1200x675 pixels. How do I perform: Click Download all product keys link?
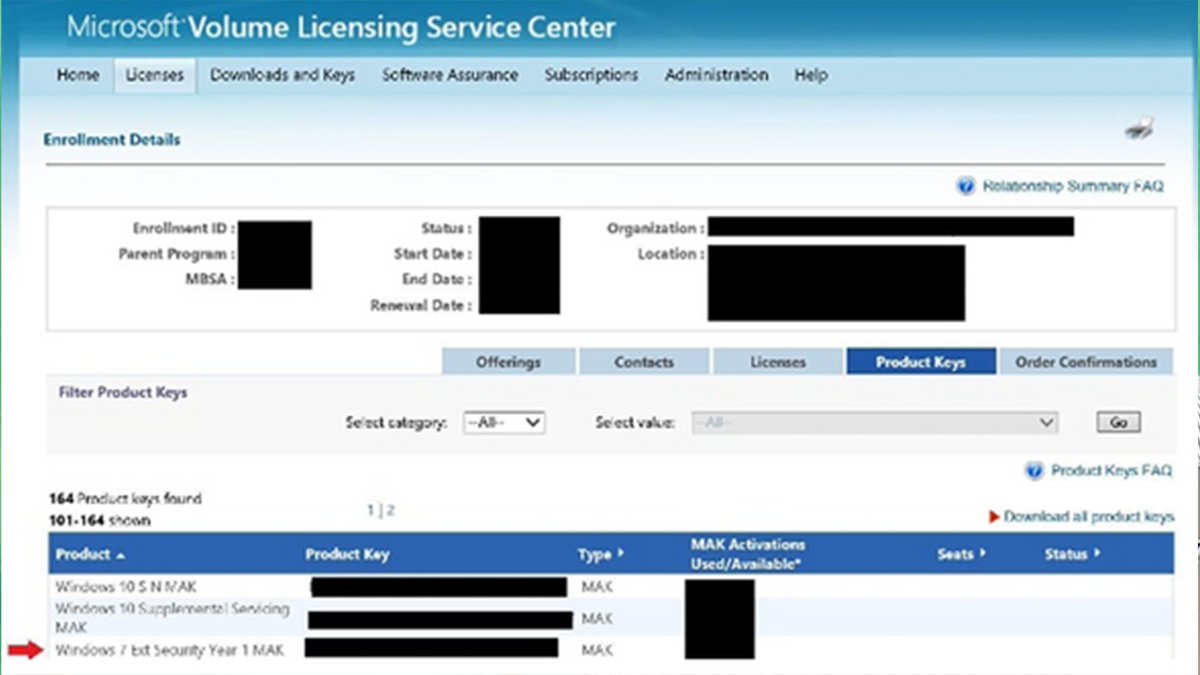(x=1088, y=517)
